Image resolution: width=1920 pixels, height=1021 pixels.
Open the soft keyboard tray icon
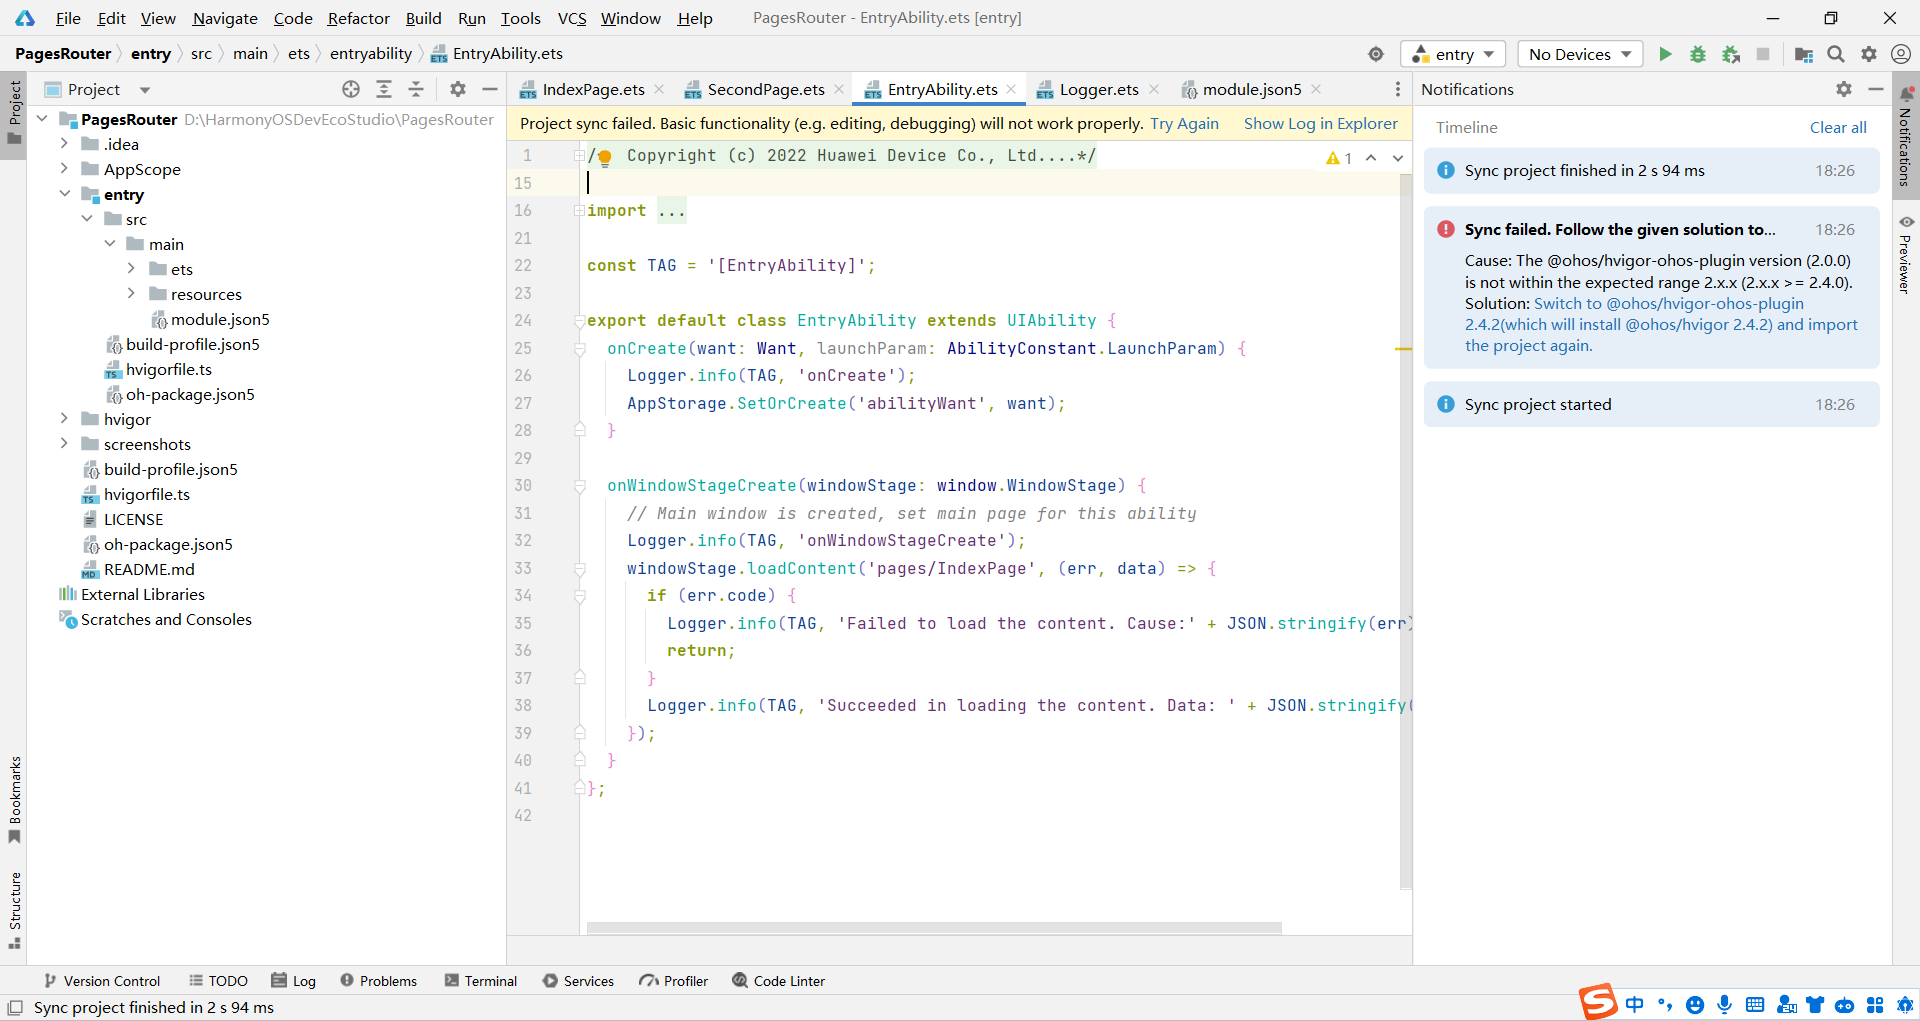1754,1005
